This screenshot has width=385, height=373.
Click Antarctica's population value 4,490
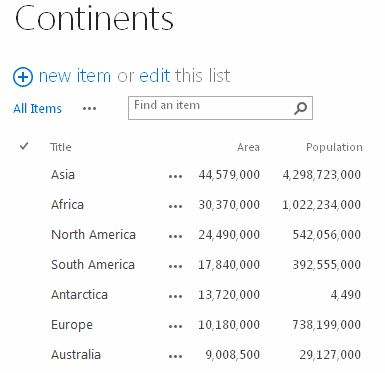[x=346, y=295]
